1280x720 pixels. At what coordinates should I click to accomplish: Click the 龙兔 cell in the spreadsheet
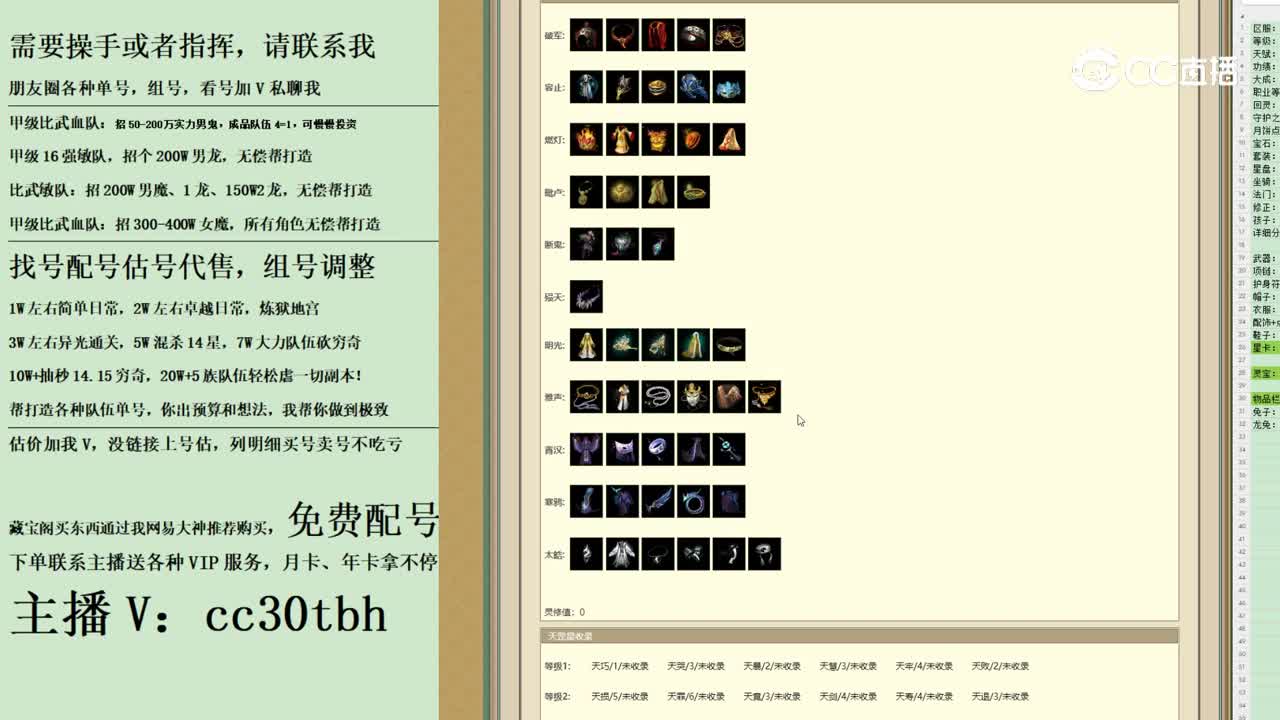point(1265,424)
